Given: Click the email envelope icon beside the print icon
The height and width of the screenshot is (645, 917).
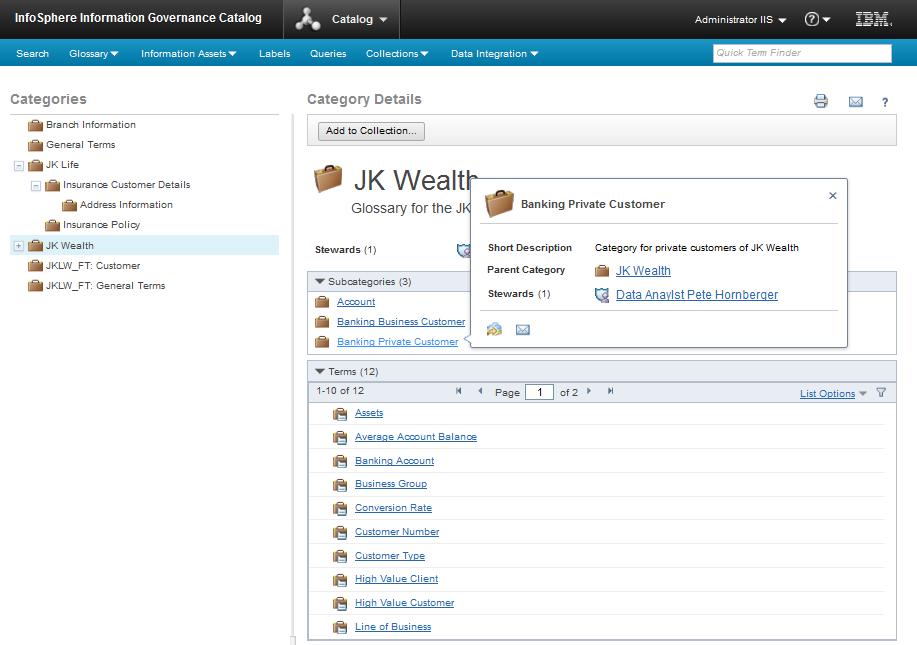Looking at the screenshot, I should pos(855,102).
